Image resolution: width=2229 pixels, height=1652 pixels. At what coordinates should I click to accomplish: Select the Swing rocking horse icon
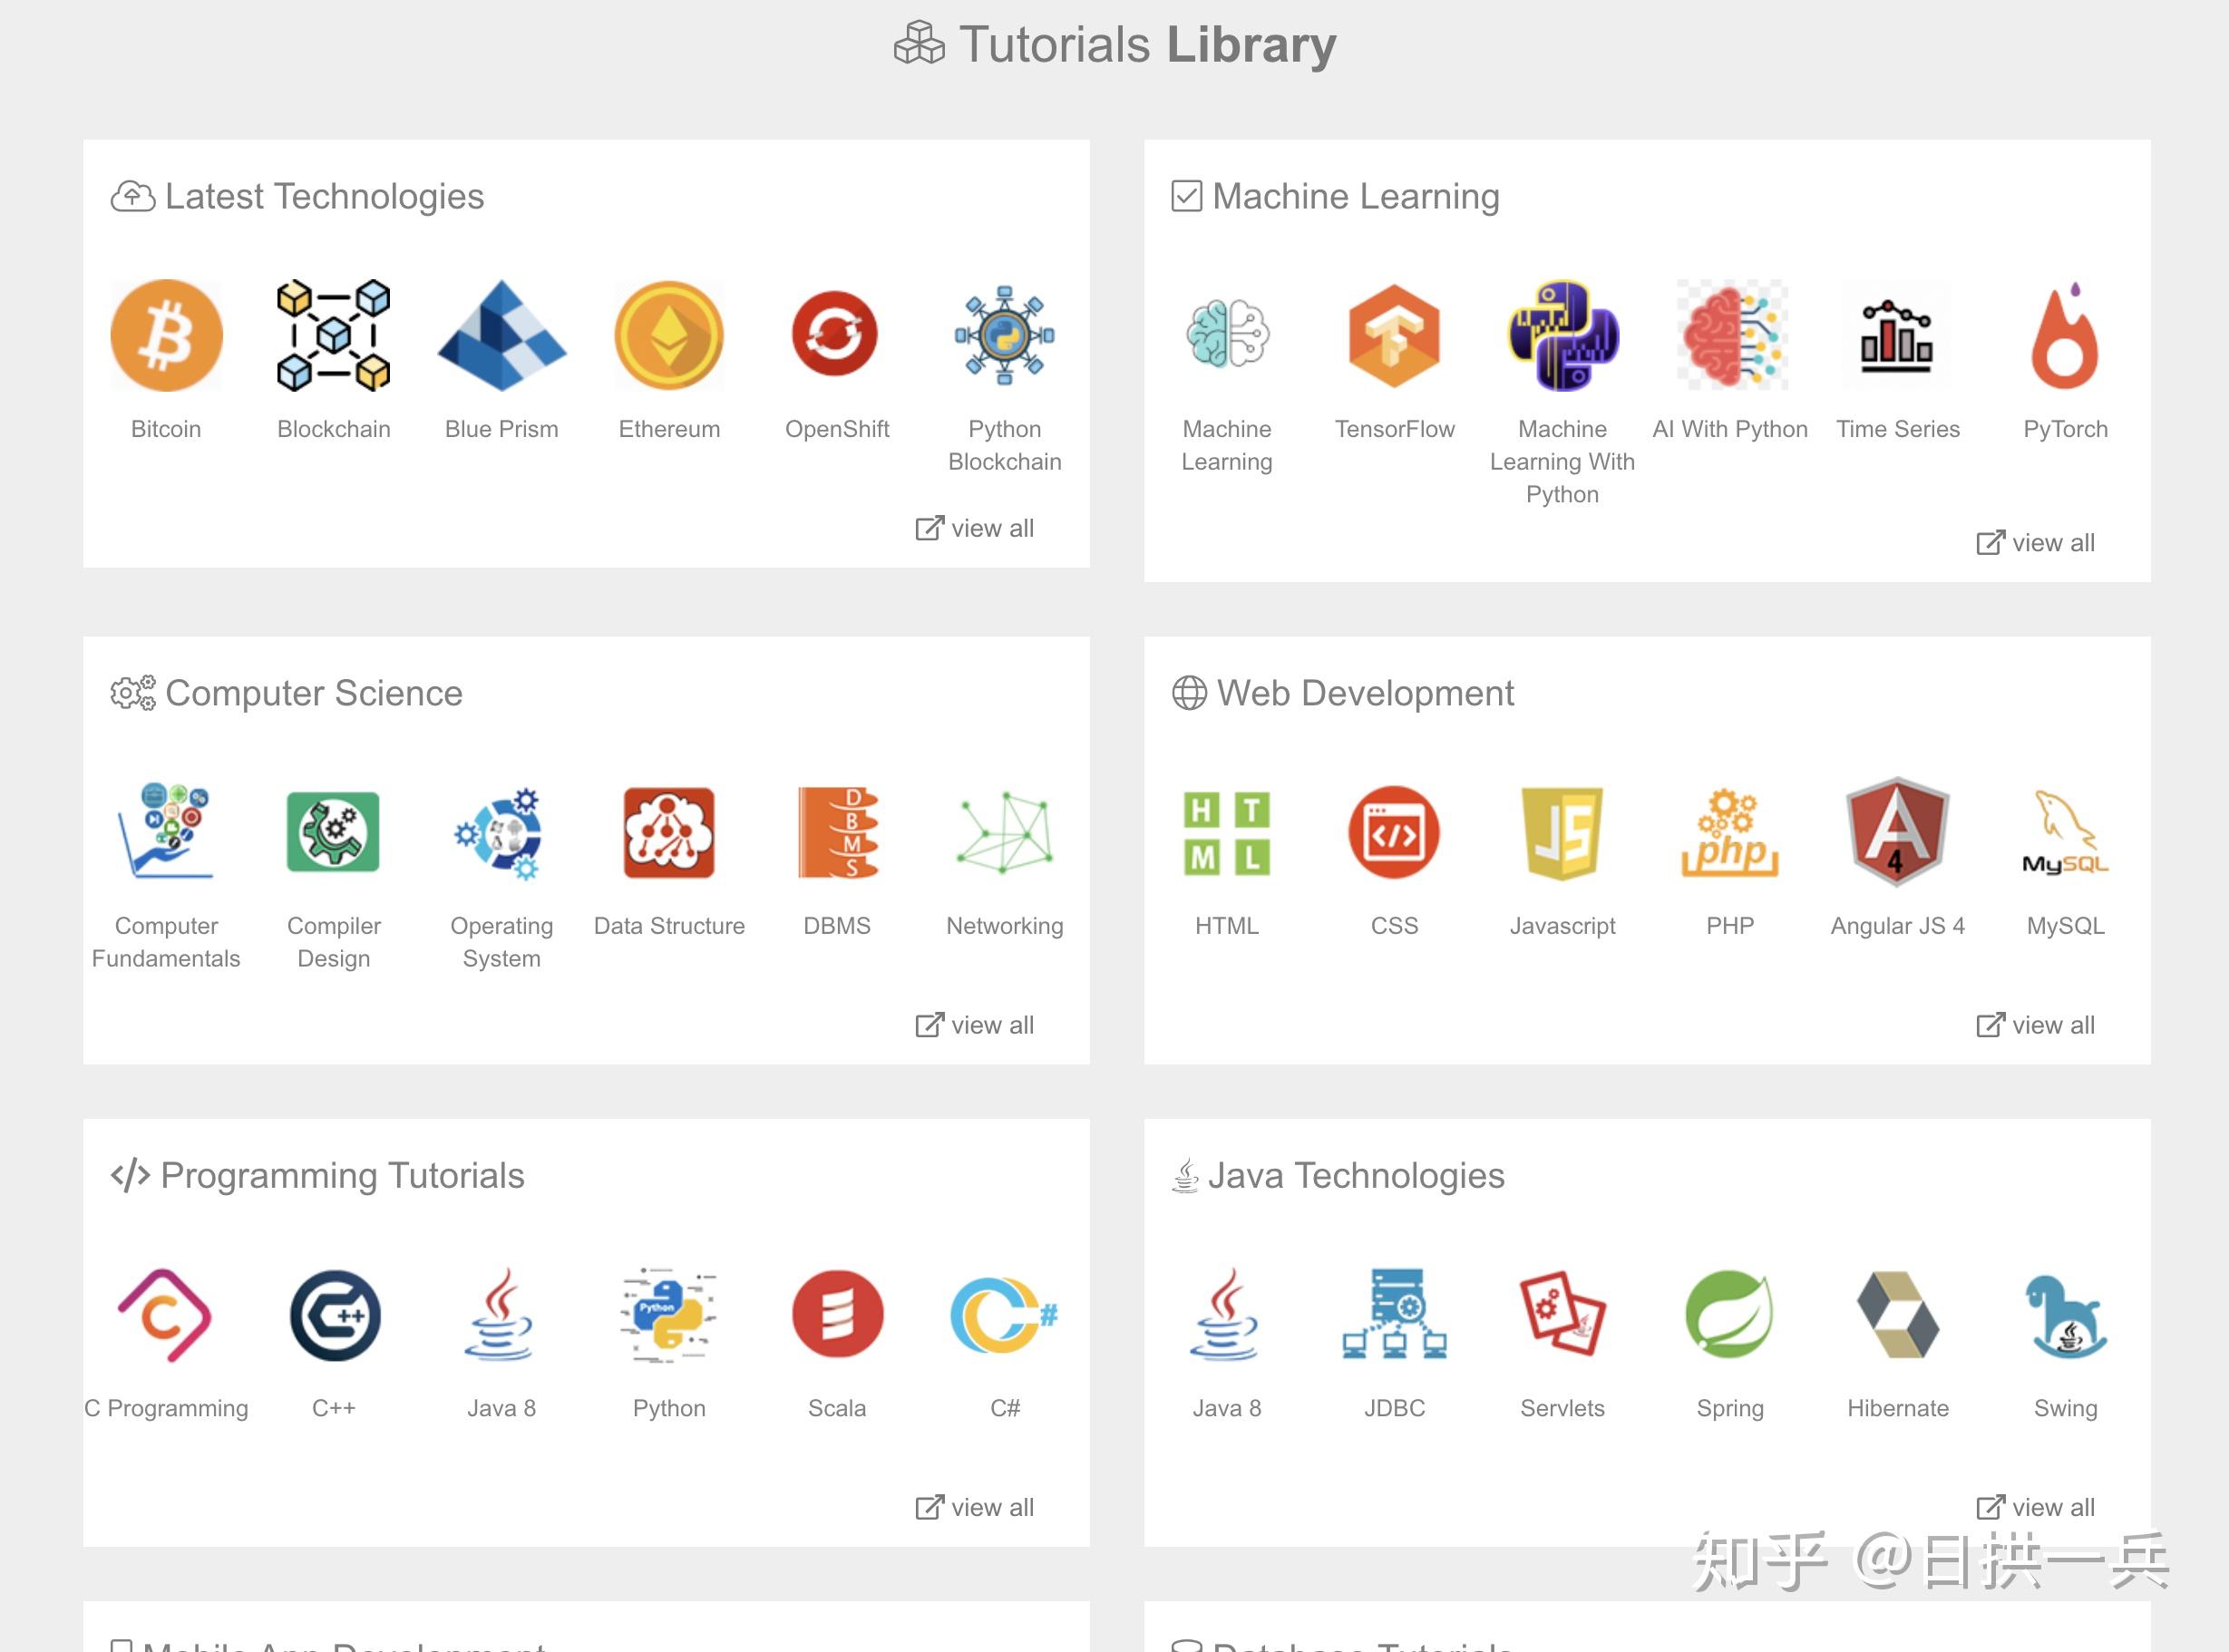[2066, 1316]
